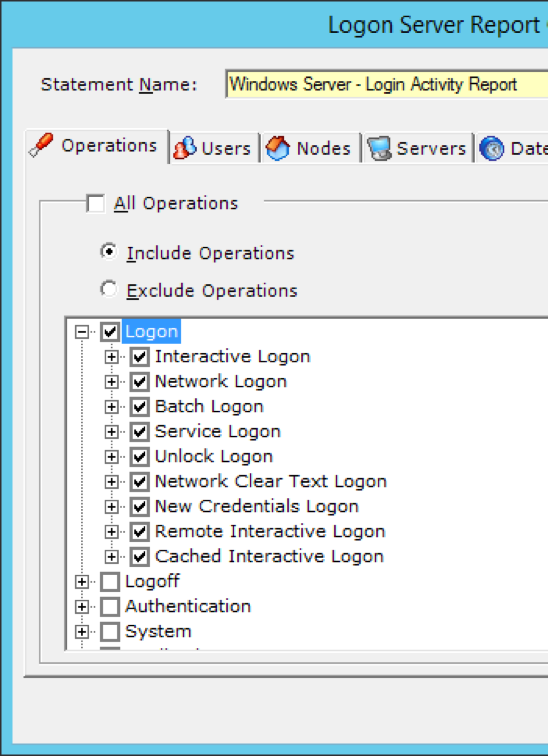
Task: Select the System tree label
Action: click(x=158, y=632)
